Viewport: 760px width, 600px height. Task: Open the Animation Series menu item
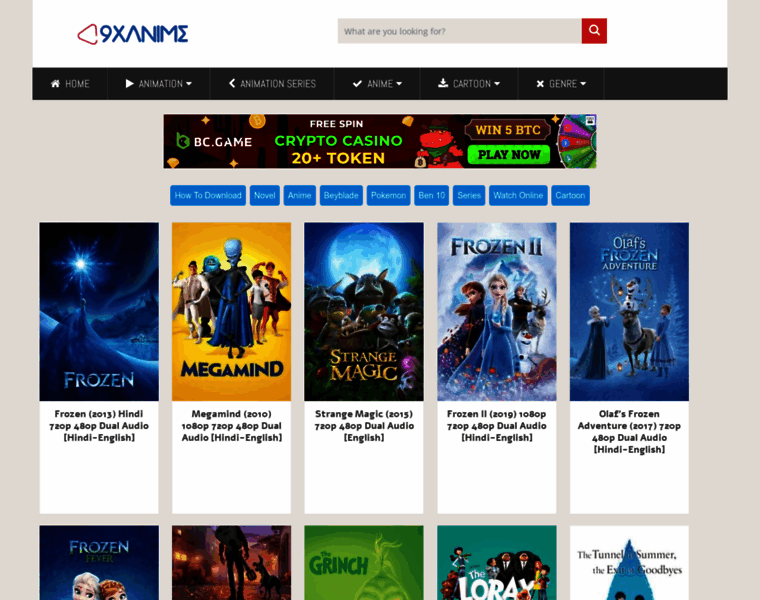pos(272,84)
